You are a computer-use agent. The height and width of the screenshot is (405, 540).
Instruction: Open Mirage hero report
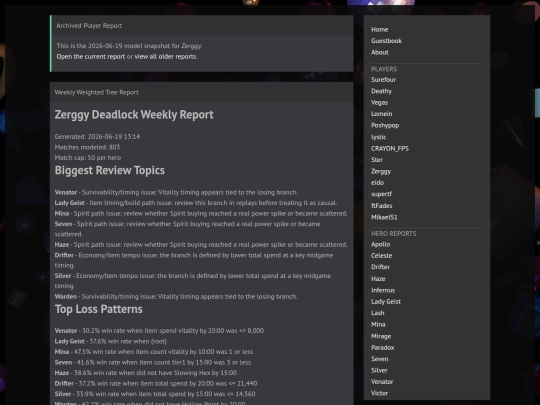pos(381,336)
